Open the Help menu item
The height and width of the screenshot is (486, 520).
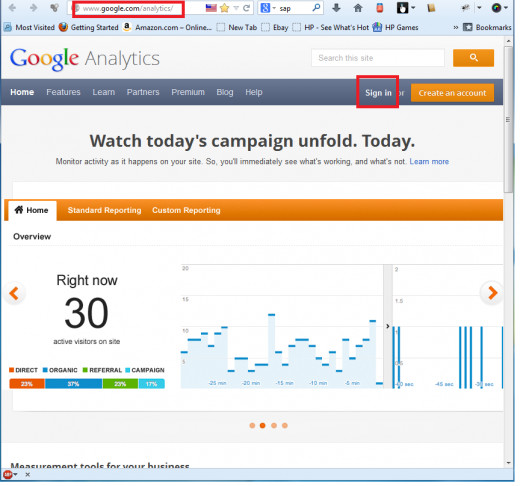[x=254, y=92]
